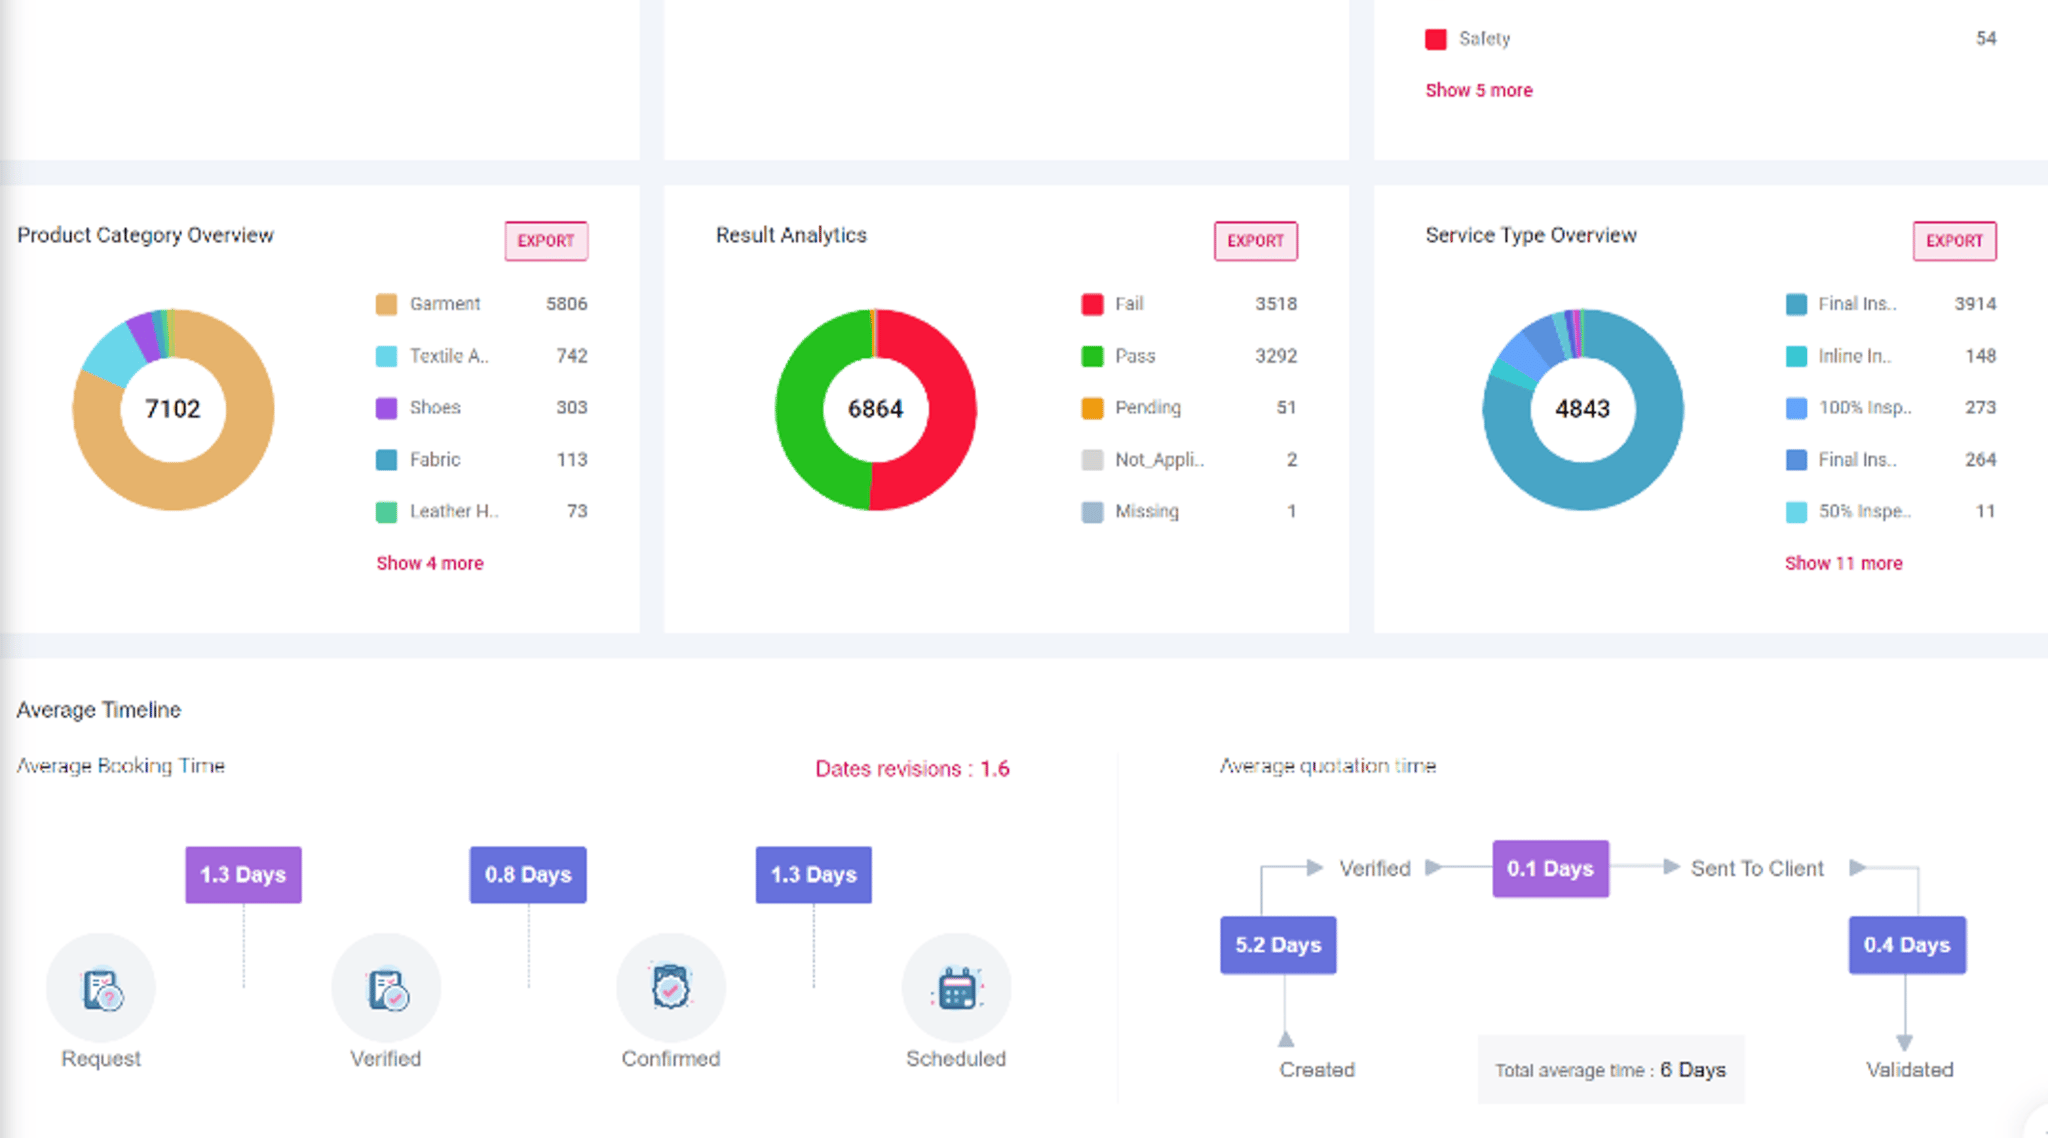This screenshot has height=1138, width=2048.
Task: Click the Confirmed step icon in booking timeline
Action: [671, 988]
